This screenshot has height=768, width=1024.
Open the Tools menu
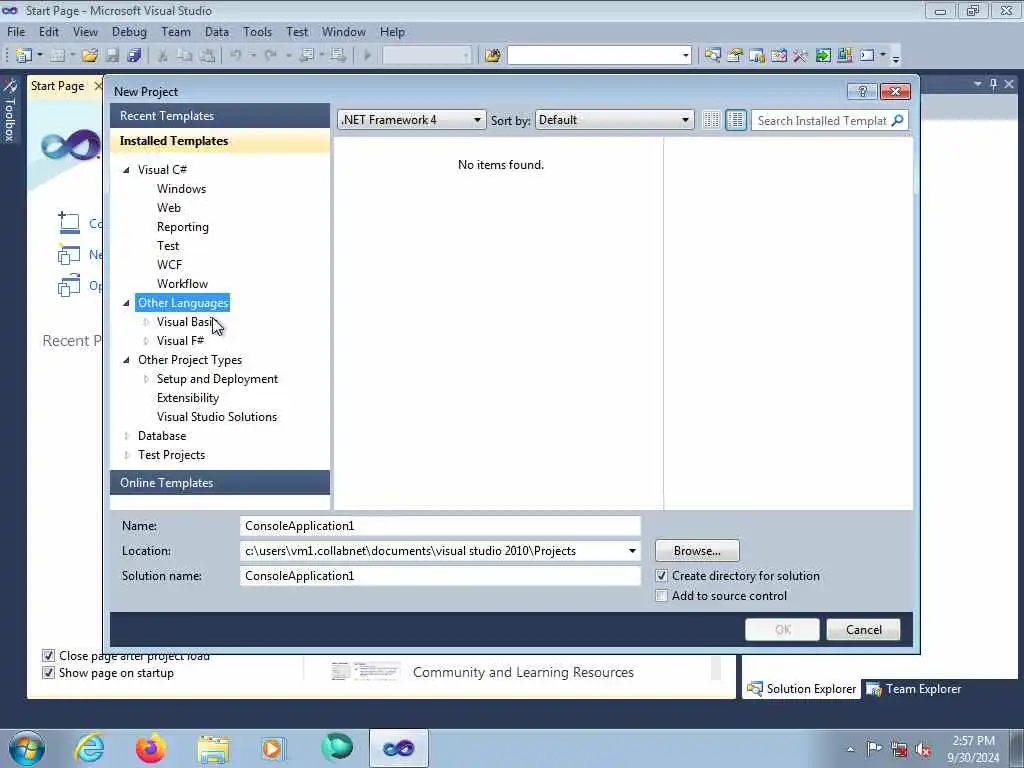point(257,32)
